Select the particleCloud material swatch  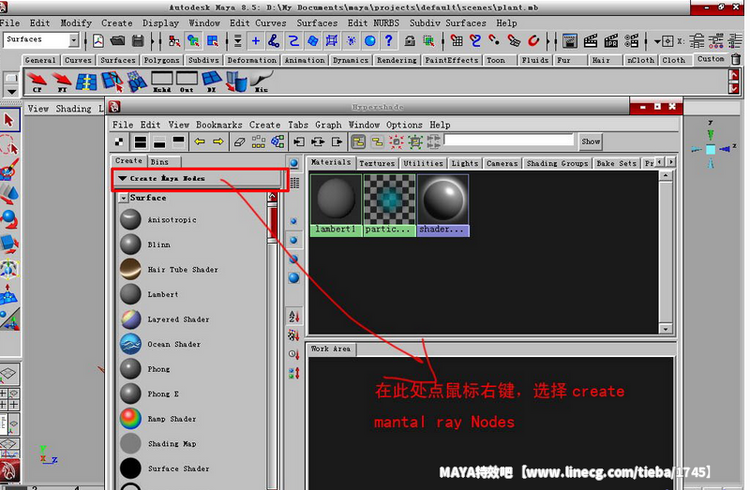389,205
